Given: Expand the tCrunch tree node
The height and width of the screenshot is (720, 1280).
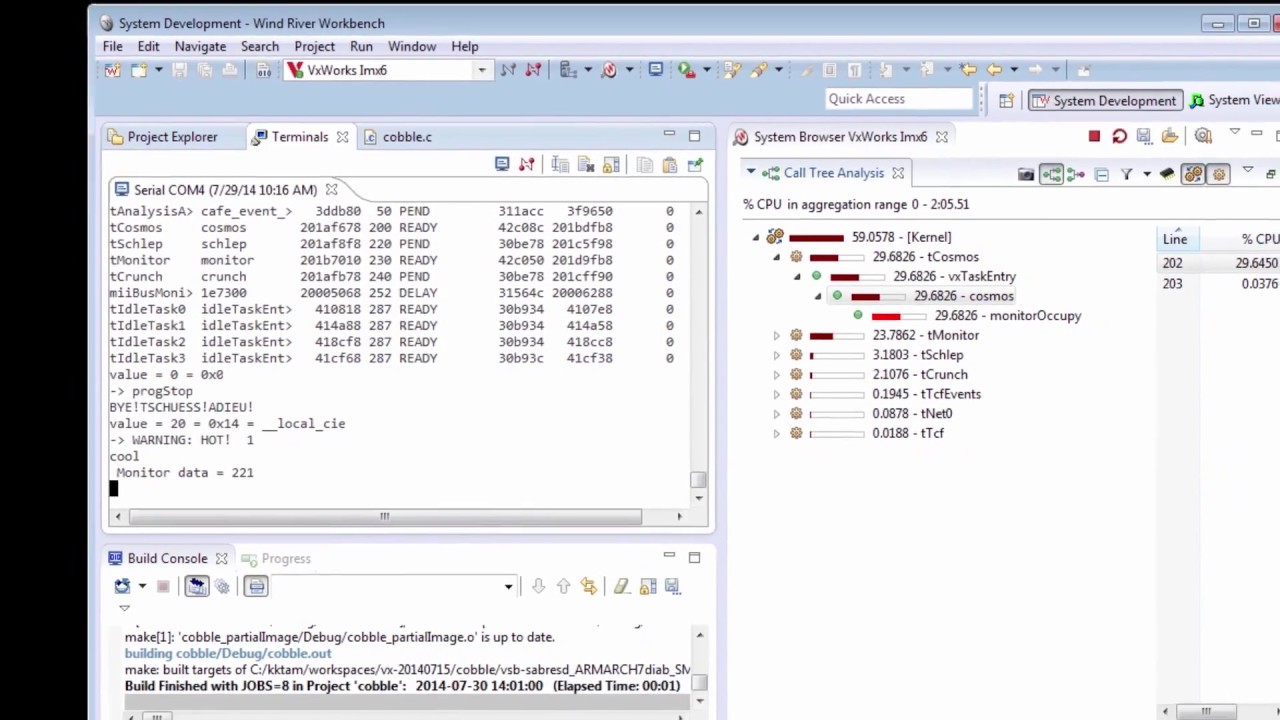Looking at the screenshot, I should pyautogui.click(x=776, y=374).
